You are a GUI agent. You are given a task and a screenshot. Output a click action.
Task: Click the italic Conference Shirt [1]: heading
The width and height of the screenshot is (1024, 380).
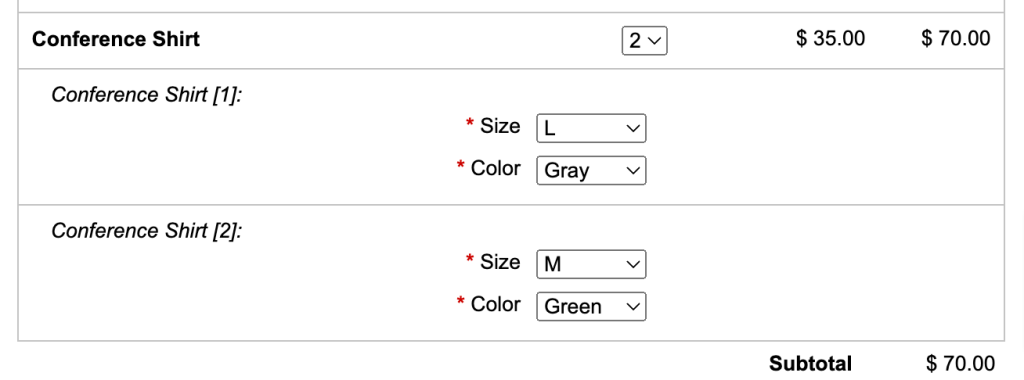coord(147,95)
